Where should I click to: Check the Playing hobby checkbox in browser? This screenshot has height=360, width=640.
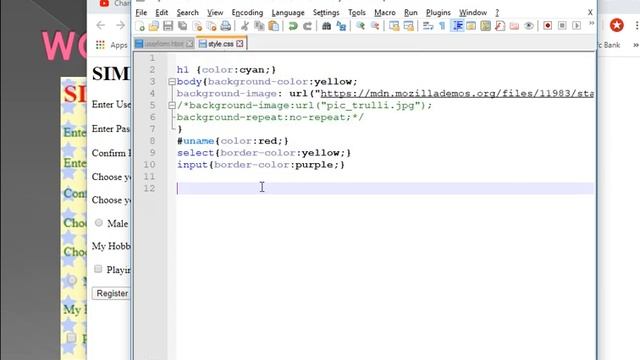pyautogui.click(x=98, y=269)
